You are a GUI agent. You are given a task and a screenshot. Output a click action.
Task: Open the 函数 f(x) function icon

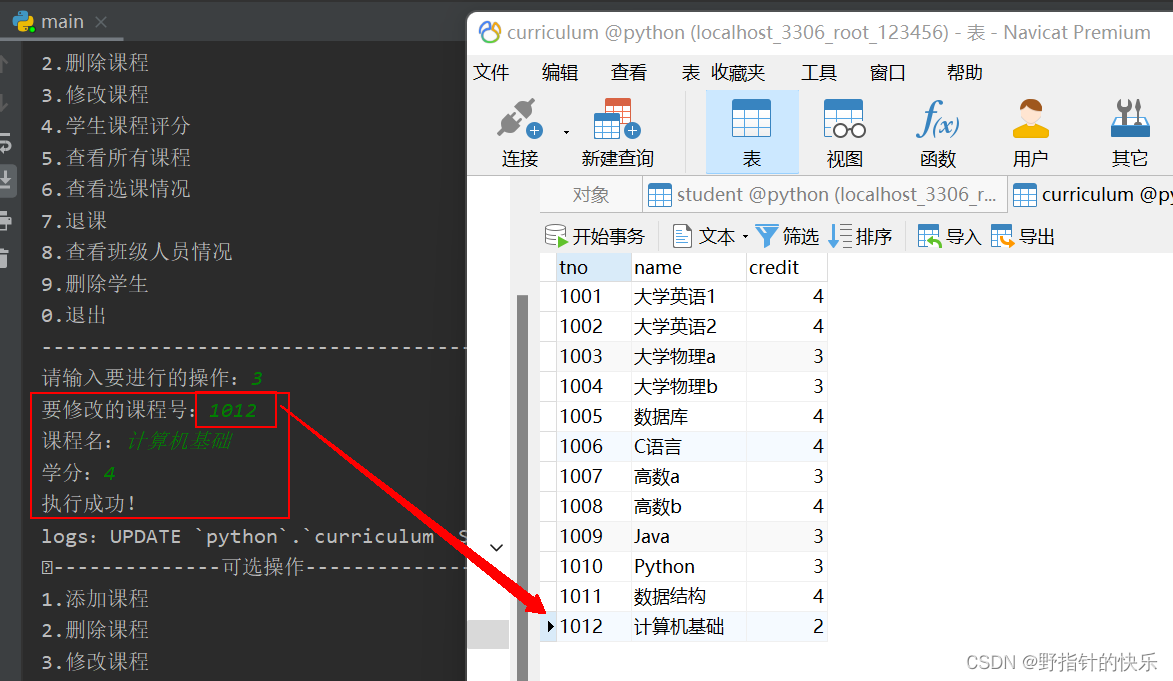937,118
